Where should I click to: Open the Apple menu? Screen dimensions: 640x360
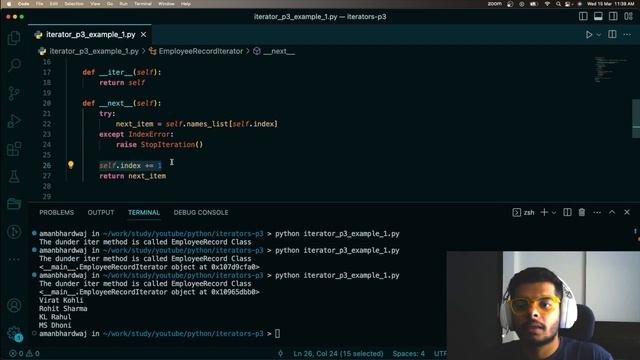pos(9,4)
